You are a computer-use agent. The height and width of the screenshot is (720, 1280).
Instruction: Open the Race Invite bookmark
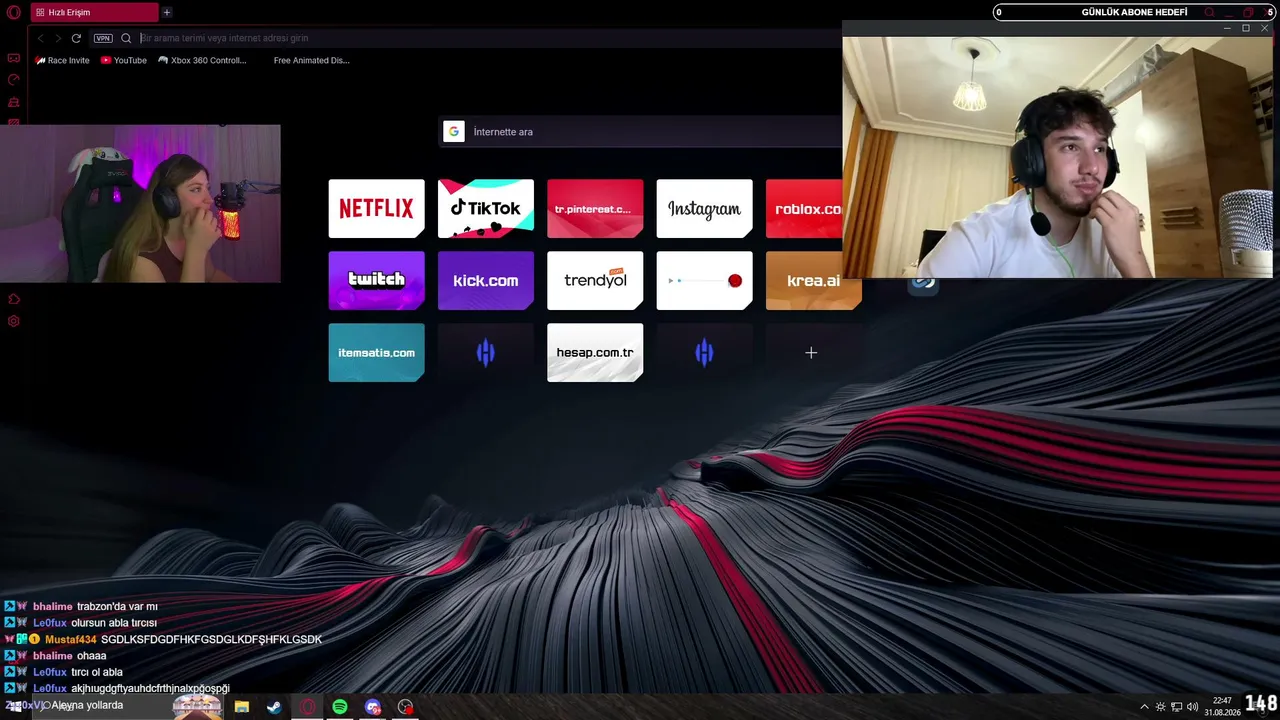[x=62, y=60]
